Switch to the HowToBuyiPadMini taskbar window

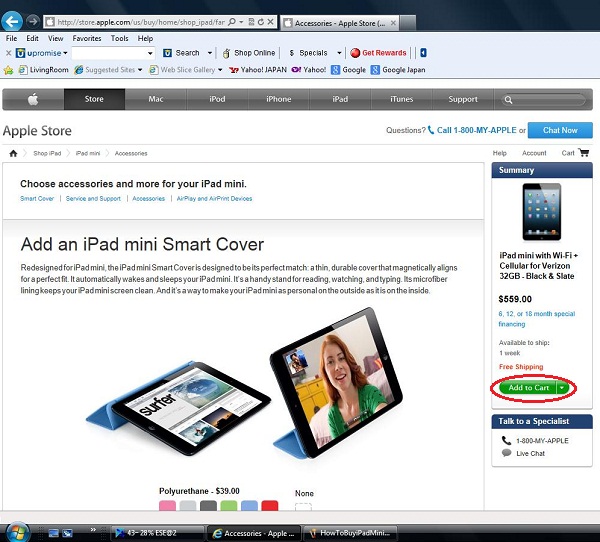pos(350,533)
